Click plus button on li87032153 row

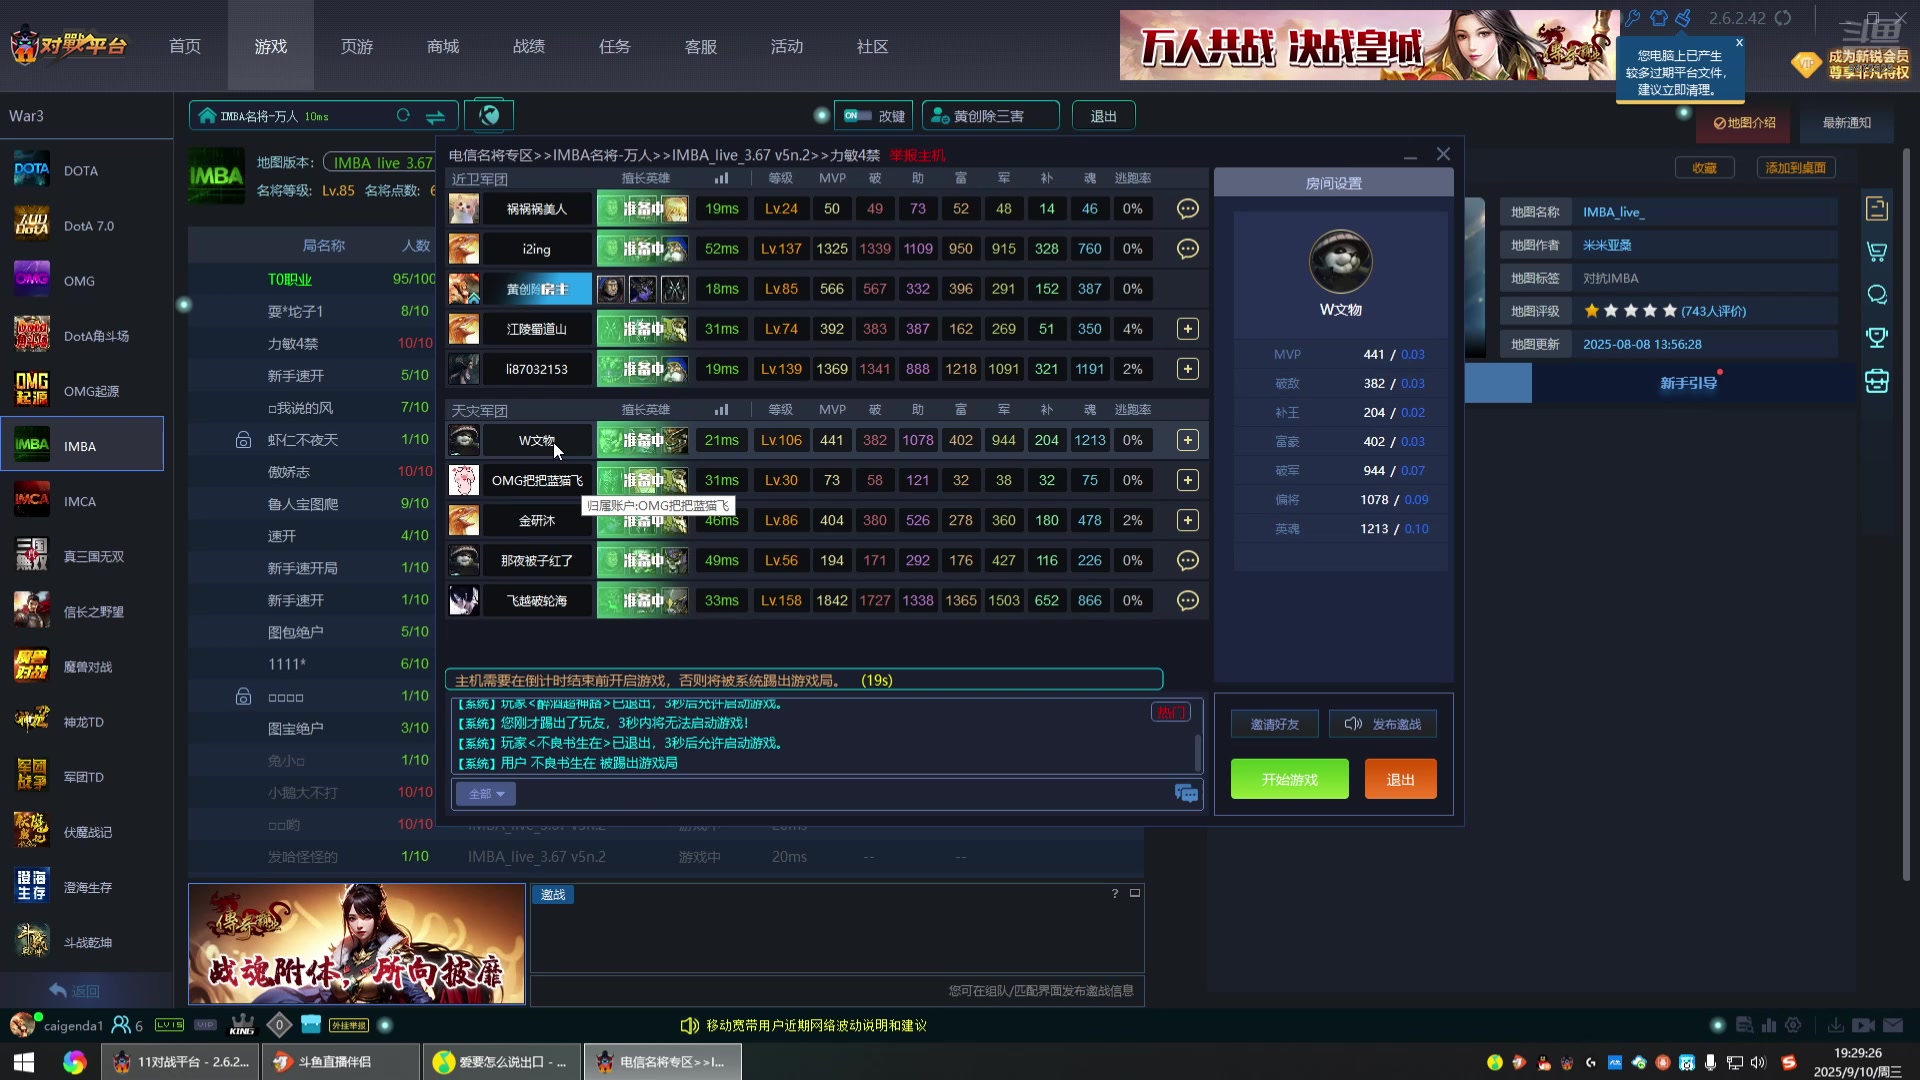pos(1187,369)
